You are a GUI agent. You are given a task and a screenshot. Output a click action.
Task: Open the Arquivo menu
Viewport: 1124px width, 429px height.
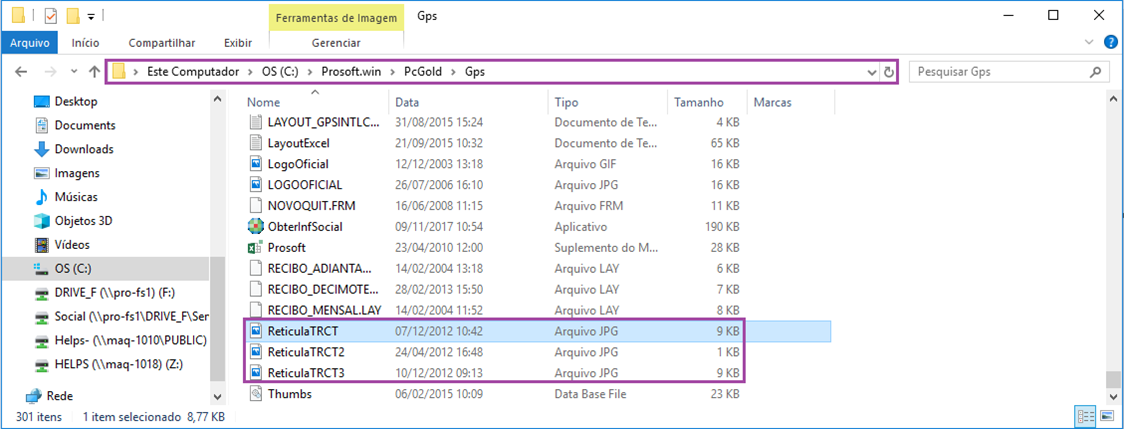coord(30,43)
